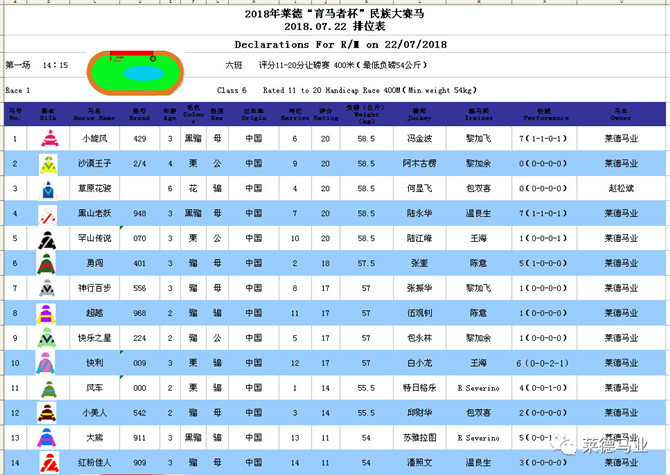The width and height of the screenshot is (670, 475).
Task: Click the red-white silk for 红粉佳人
Action: (47, 463)
